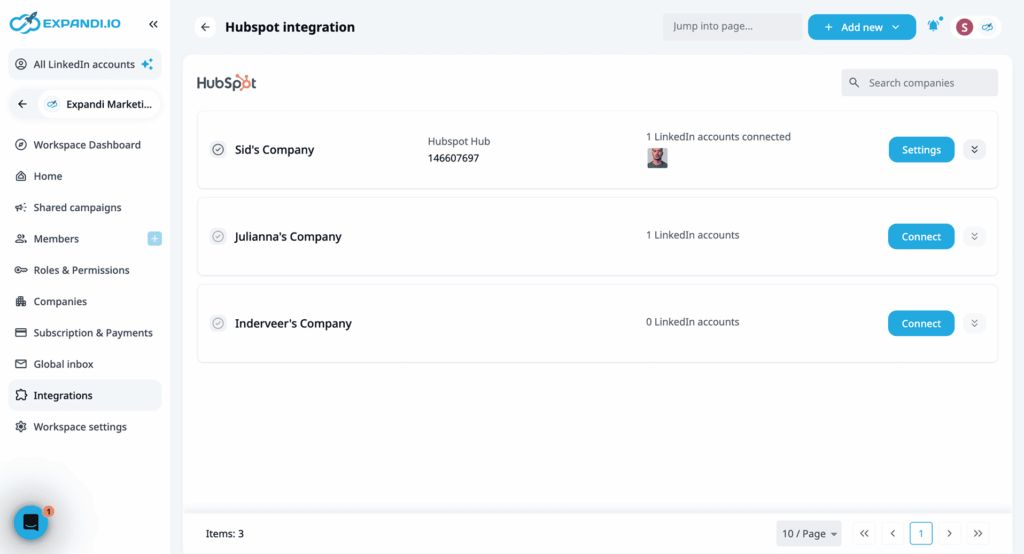
Task: Collapse the sidebar with double chevron
Action: pos(153,24)
